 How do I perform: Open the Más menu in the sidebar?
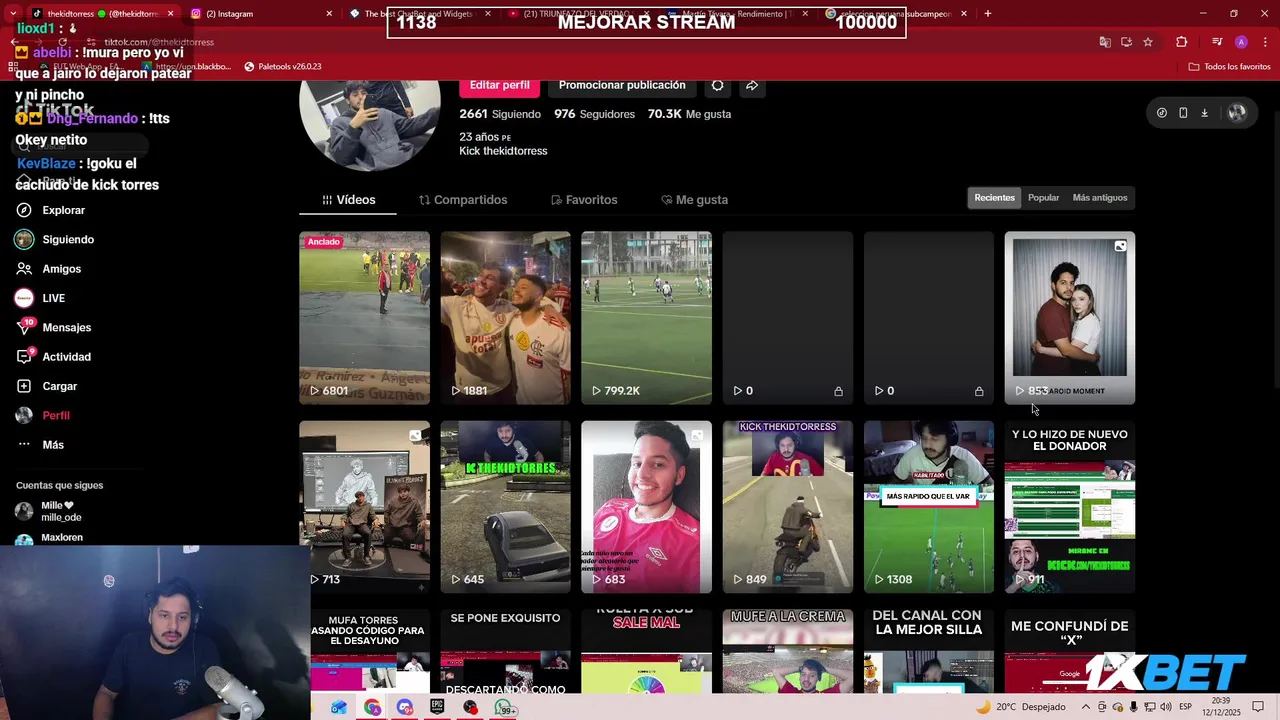point(53,445)
